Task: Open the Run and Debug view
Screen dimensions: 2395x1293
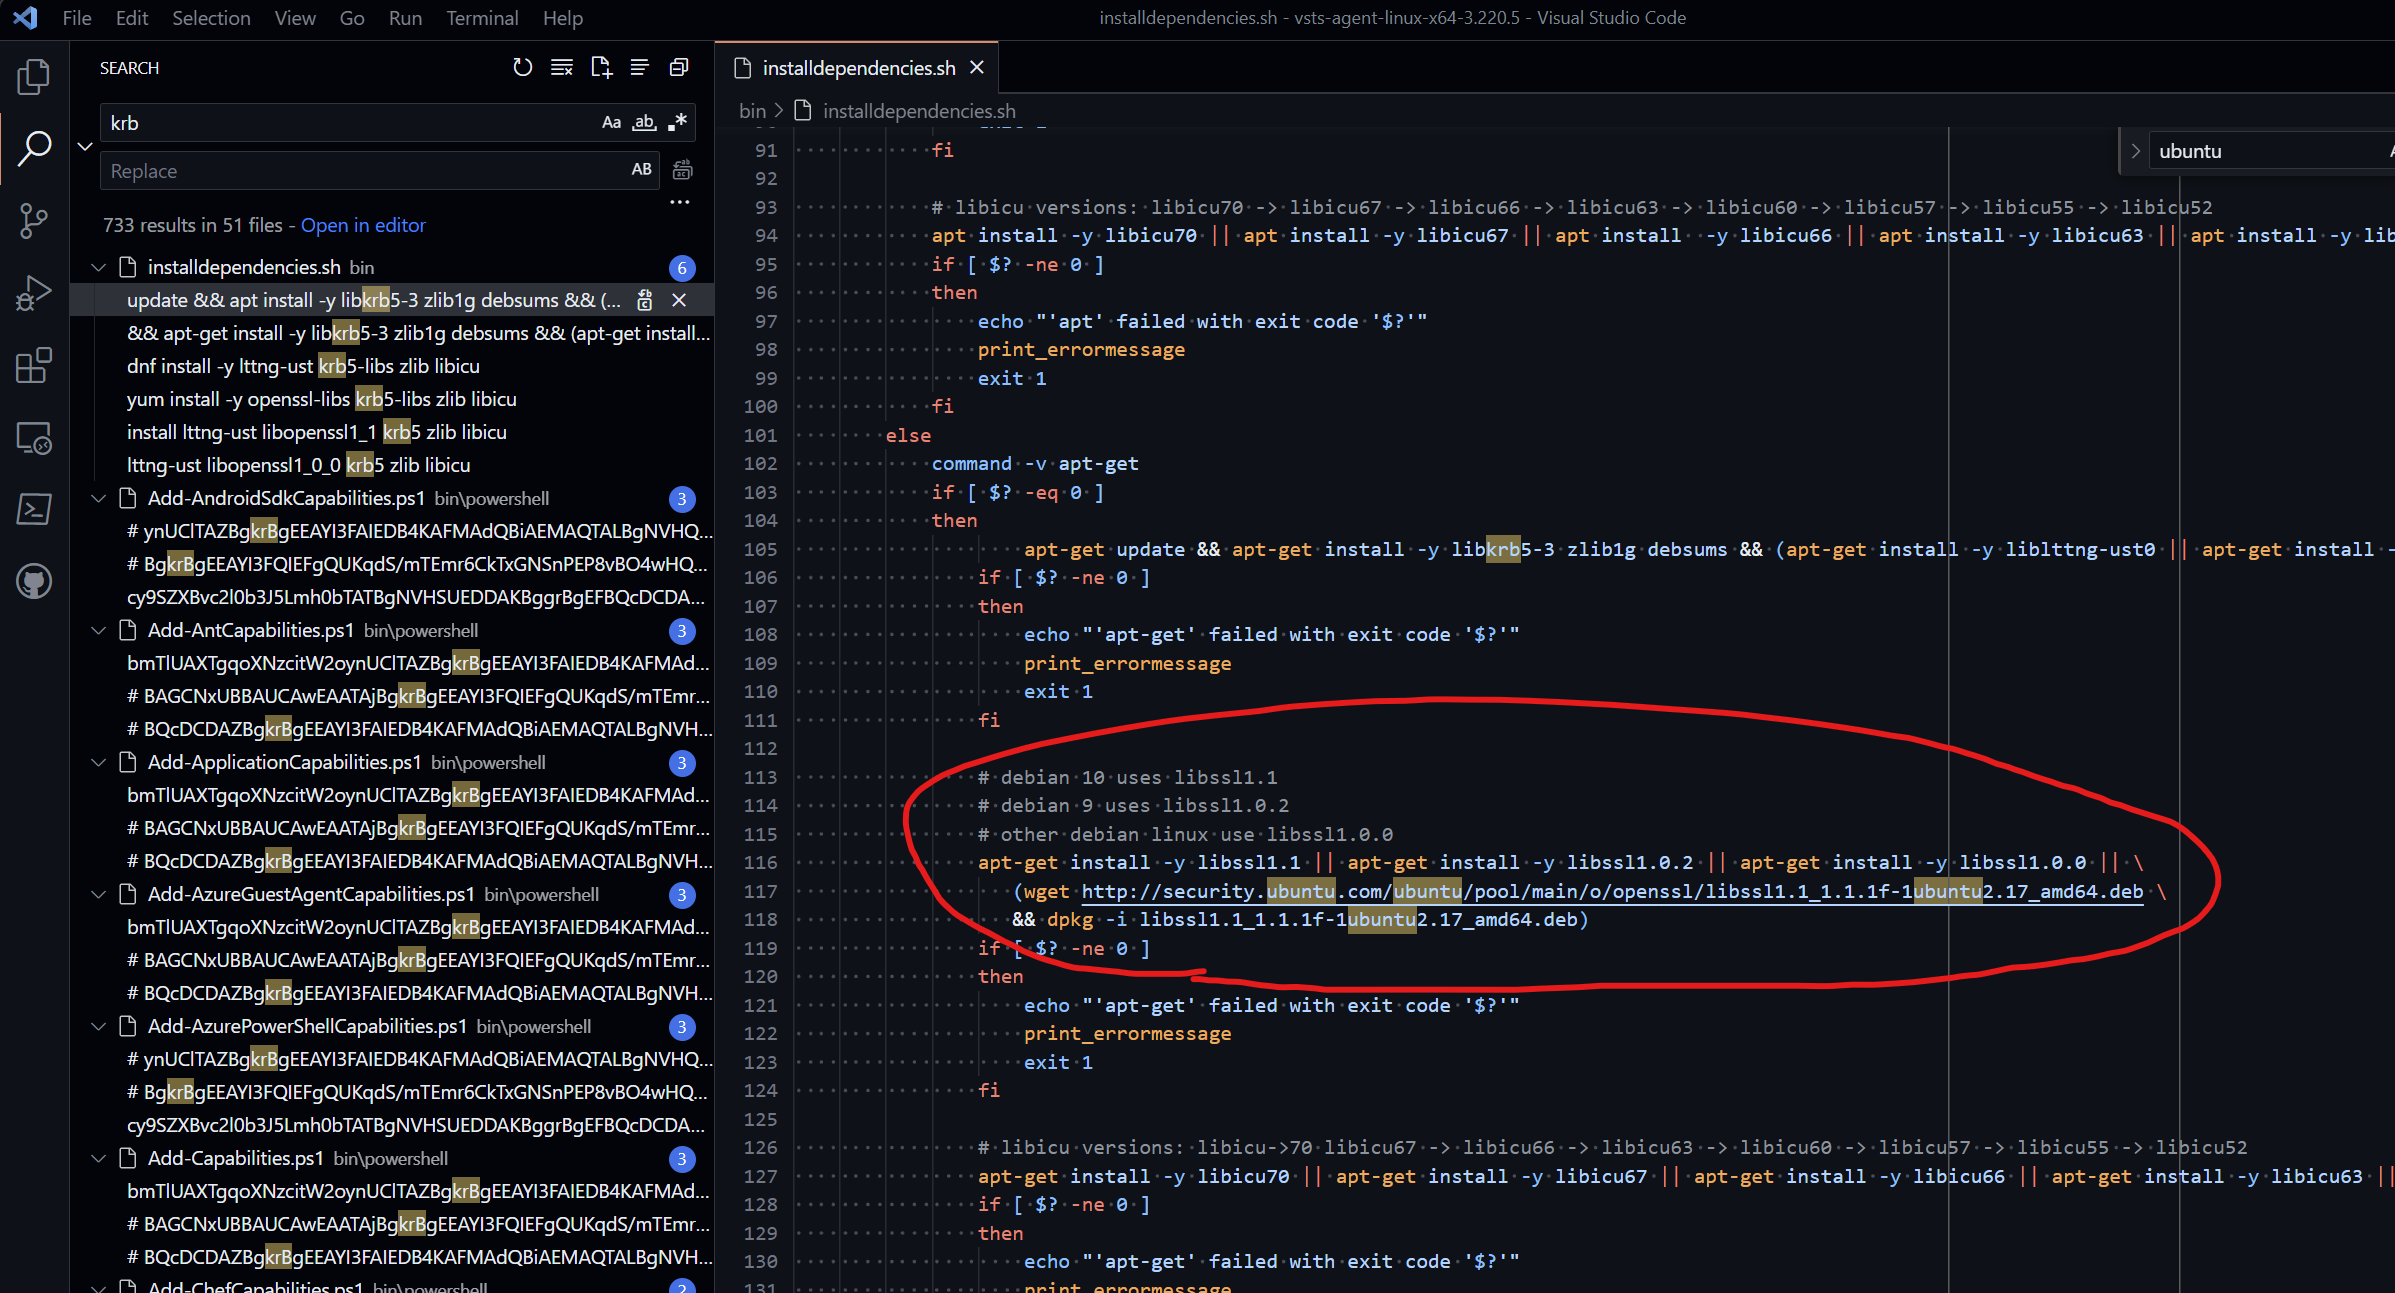Action: [x=34, y=293]
